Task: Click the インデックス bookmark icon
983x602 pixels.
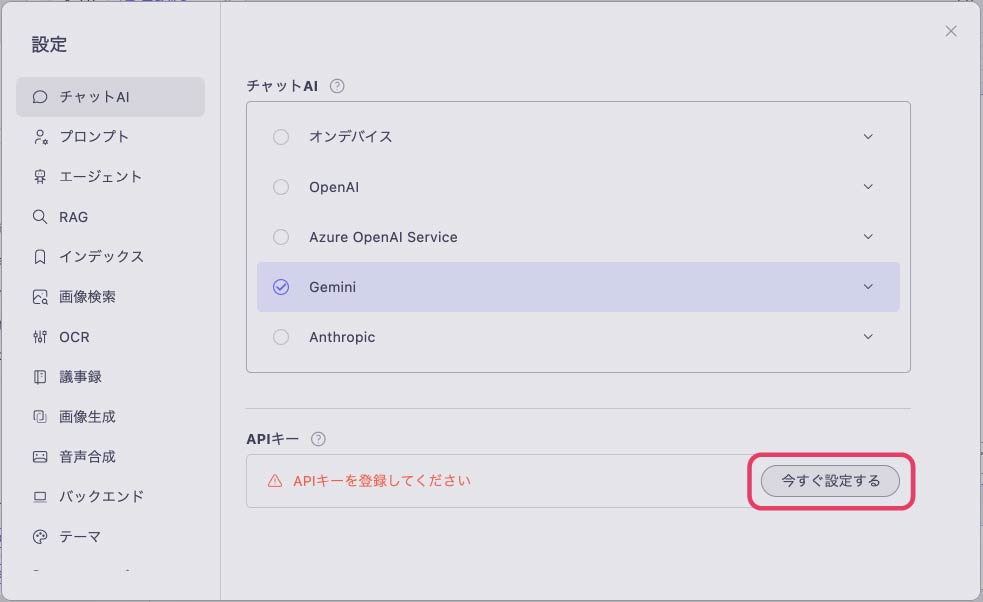Action: coord(40,256)
